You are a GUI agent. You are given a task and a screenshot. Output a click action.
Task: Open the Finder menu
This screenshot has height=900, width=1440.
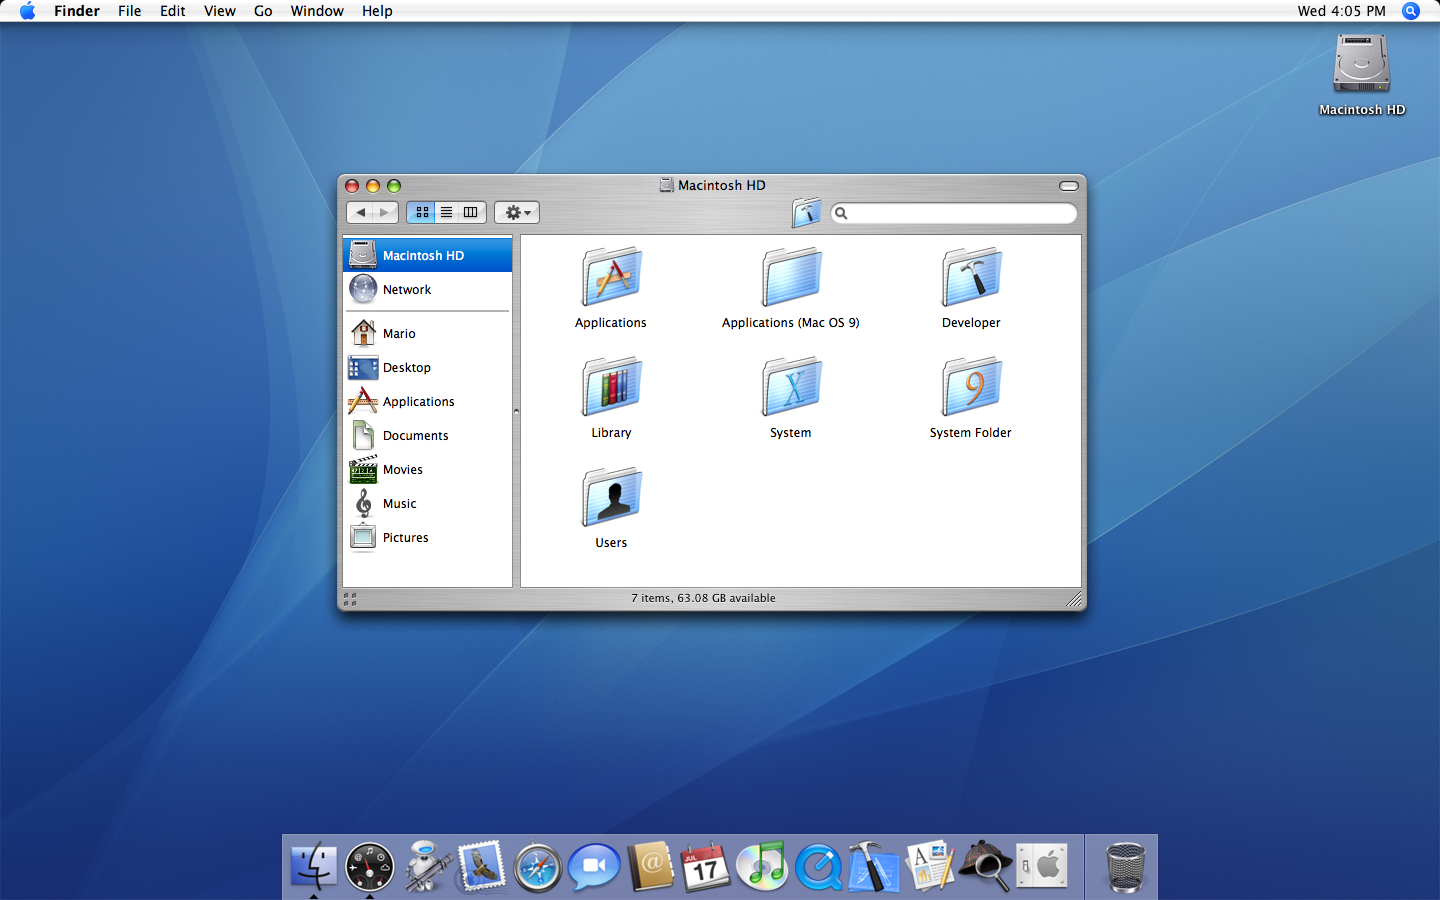point(77,11)
